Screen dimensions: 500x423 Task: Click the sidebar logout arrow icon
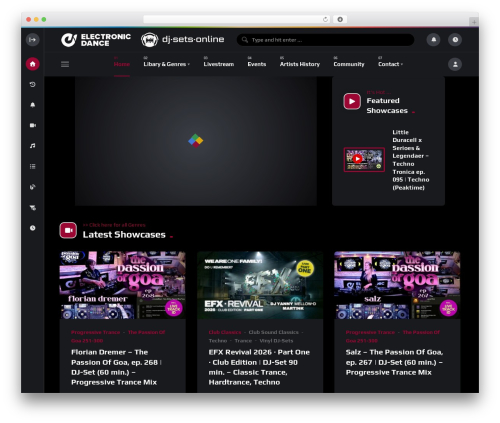pyautogui.click(x=33, y=40)
